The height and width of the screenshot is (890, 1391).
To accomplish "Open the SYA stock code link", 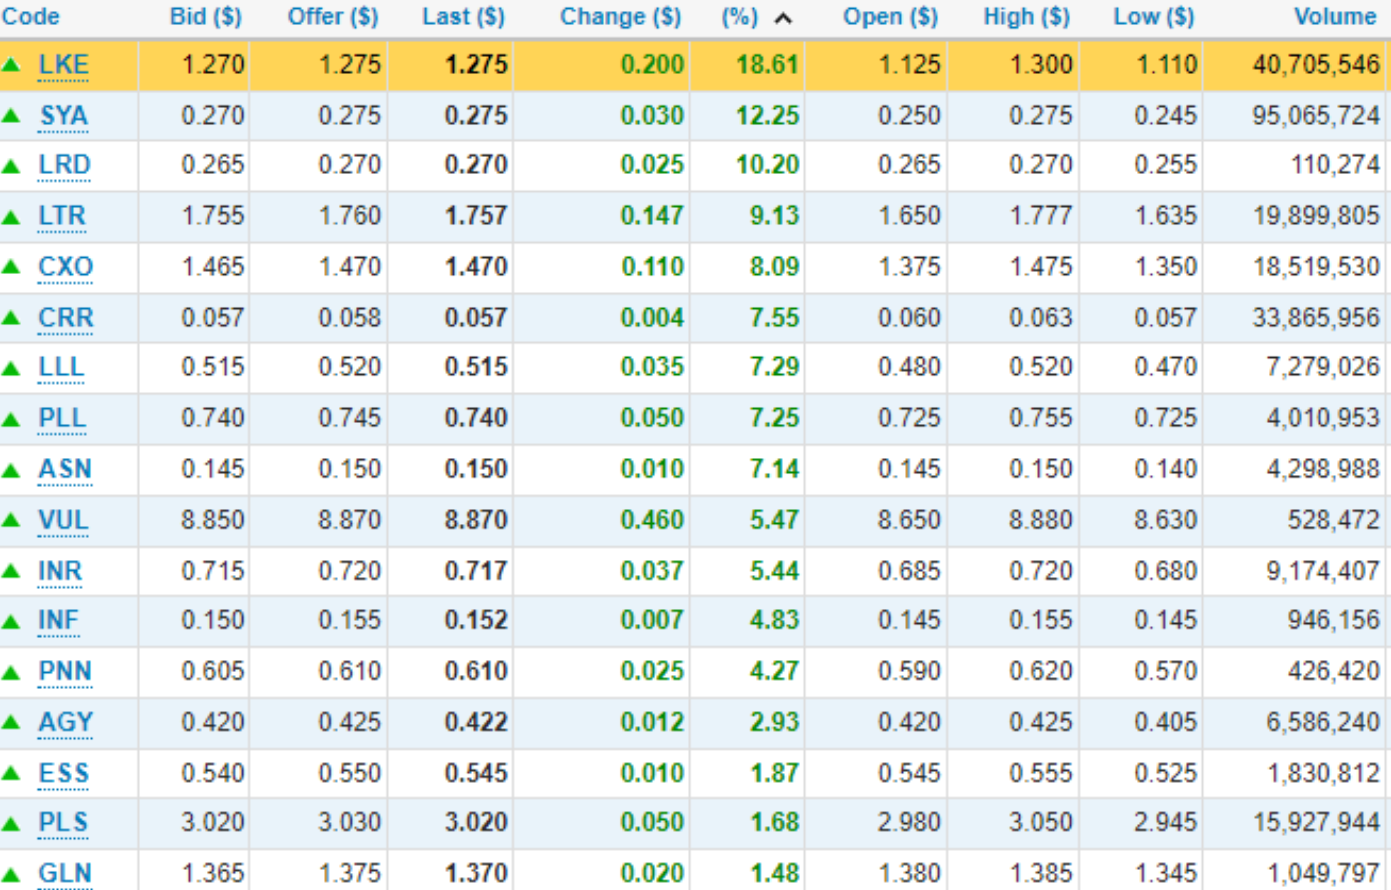I will click(x=64, y=116).
